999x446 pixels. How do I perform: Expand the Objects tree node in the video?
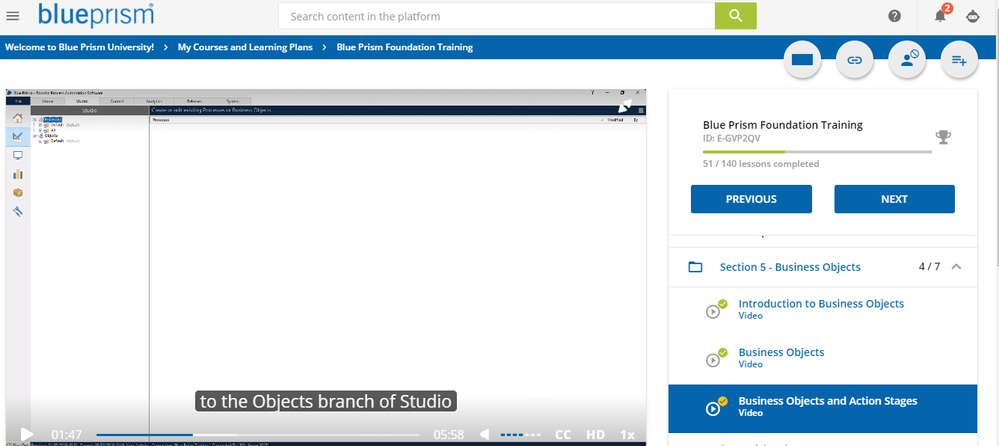(34, 136)
